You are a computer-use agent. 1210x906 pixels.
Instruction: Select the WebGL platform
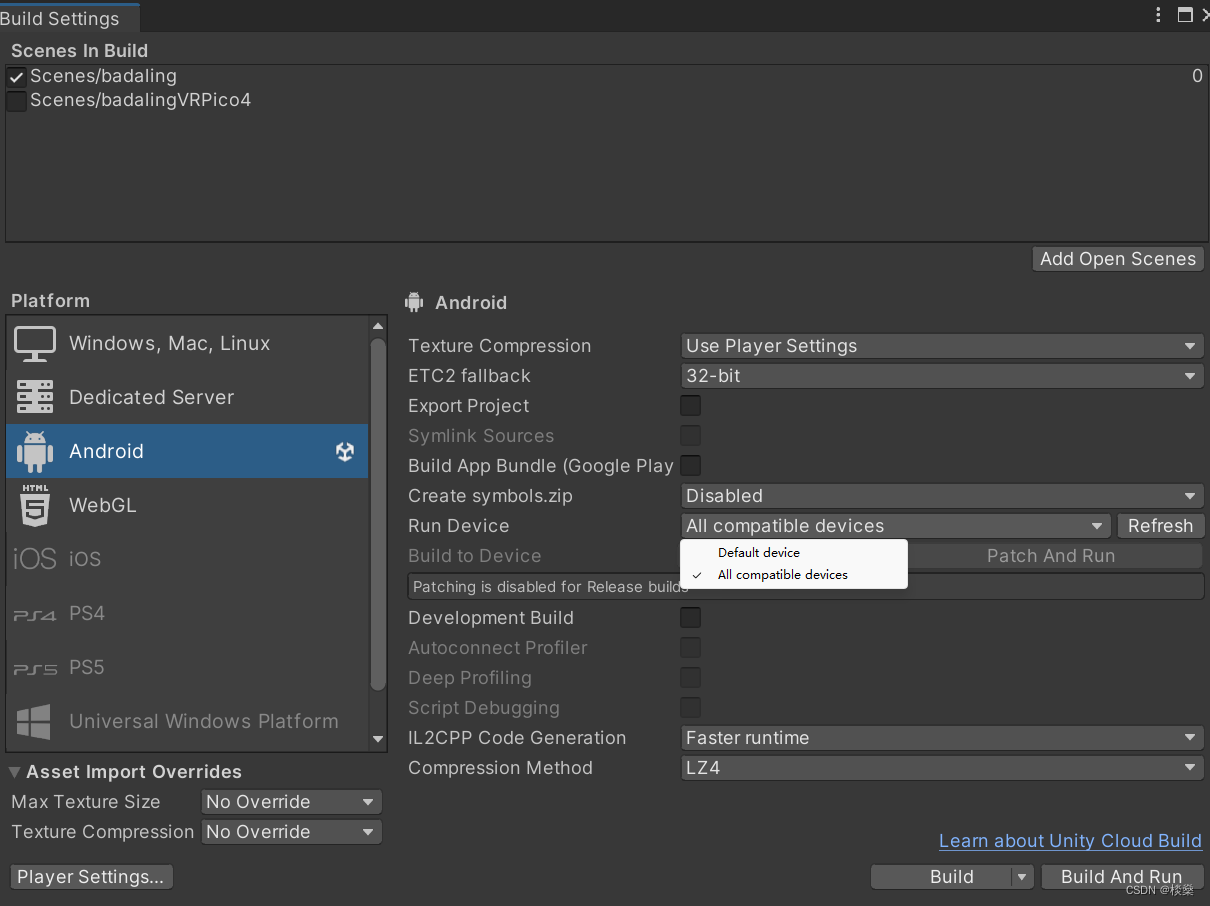pos(187,506)
